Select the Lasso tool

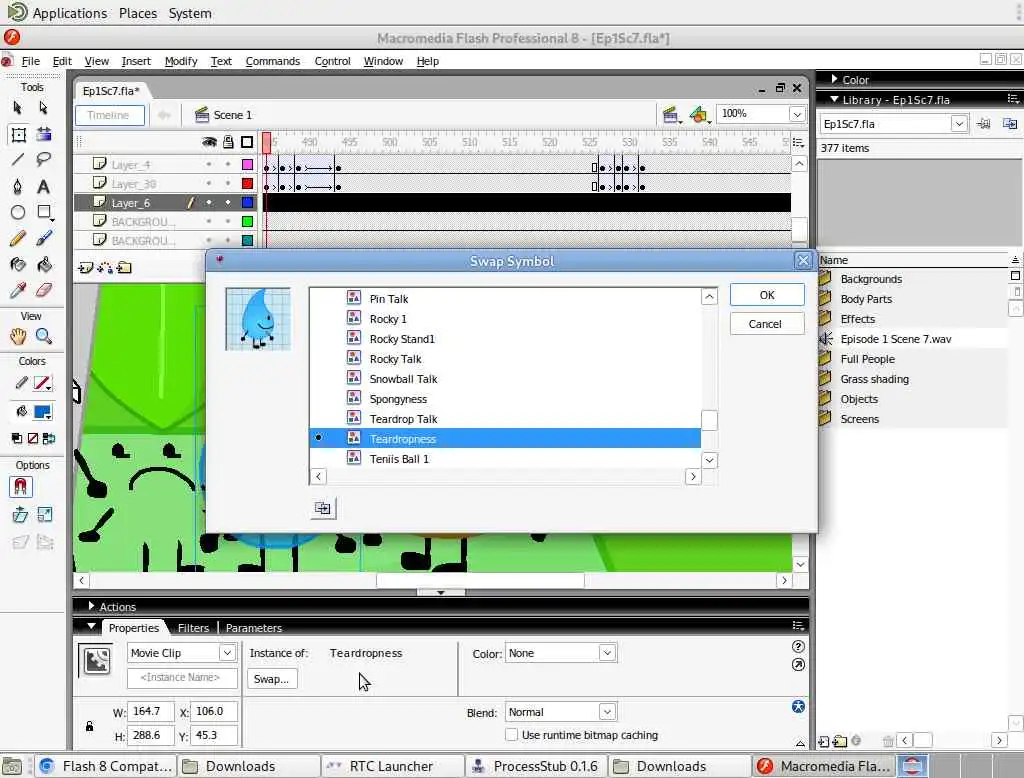pos(44,159)
